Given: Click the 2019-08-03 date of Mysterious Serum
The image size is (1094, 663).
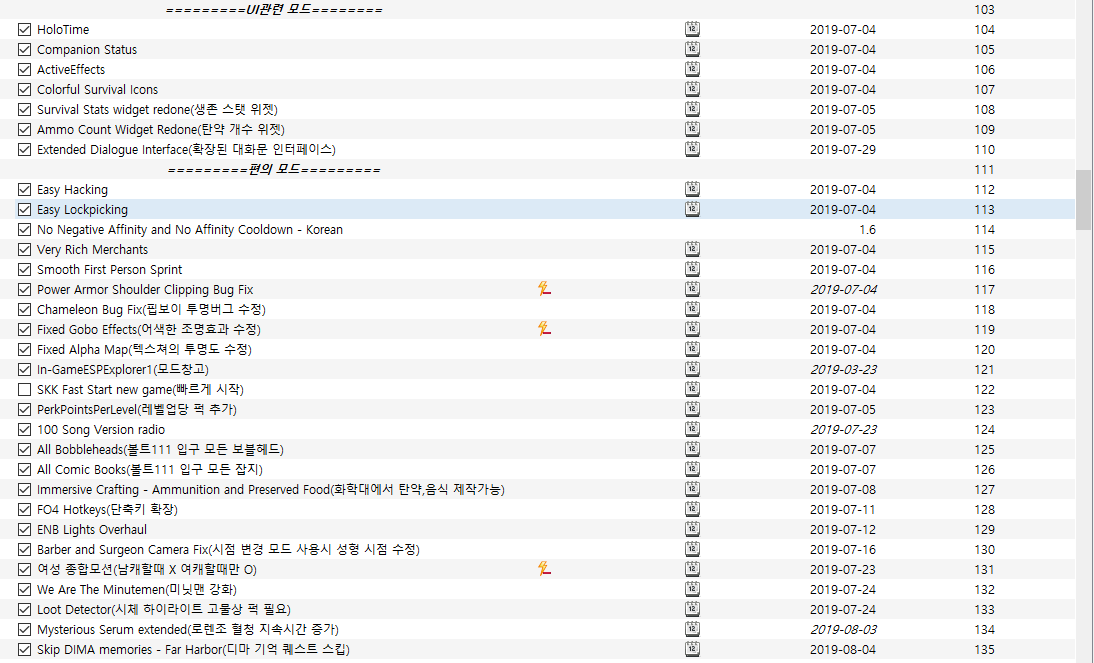Looking at the screenshot, I should click(843, 630).
